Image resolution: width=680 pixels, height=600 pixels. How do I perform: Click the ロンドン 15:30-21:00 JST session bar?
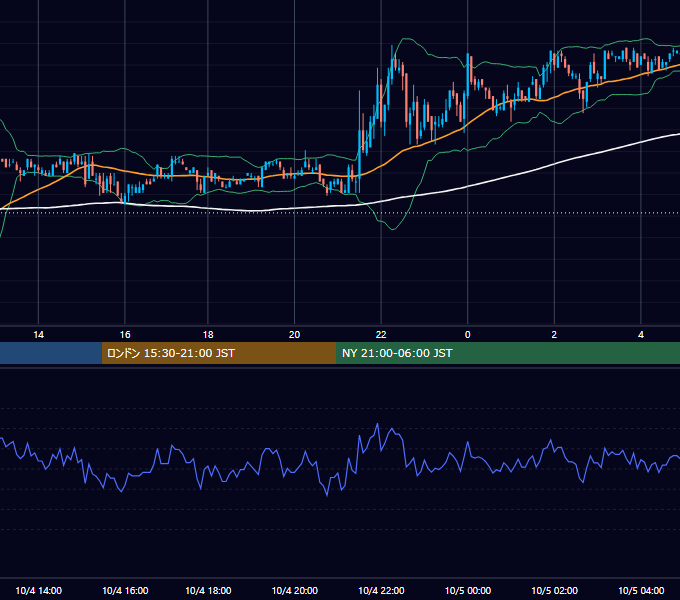coord(219,353)
